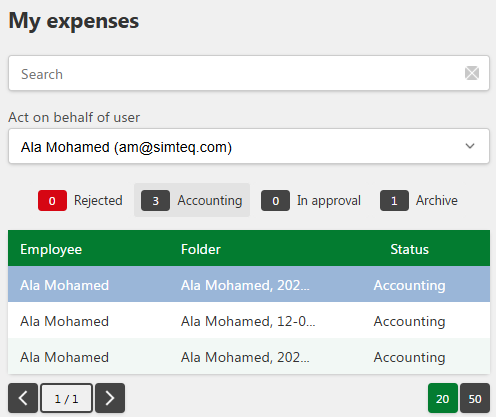This screenshot has width=496, height=417.
Task: Click the Archive count badge showing 1
Action: (x=394, y=201)
